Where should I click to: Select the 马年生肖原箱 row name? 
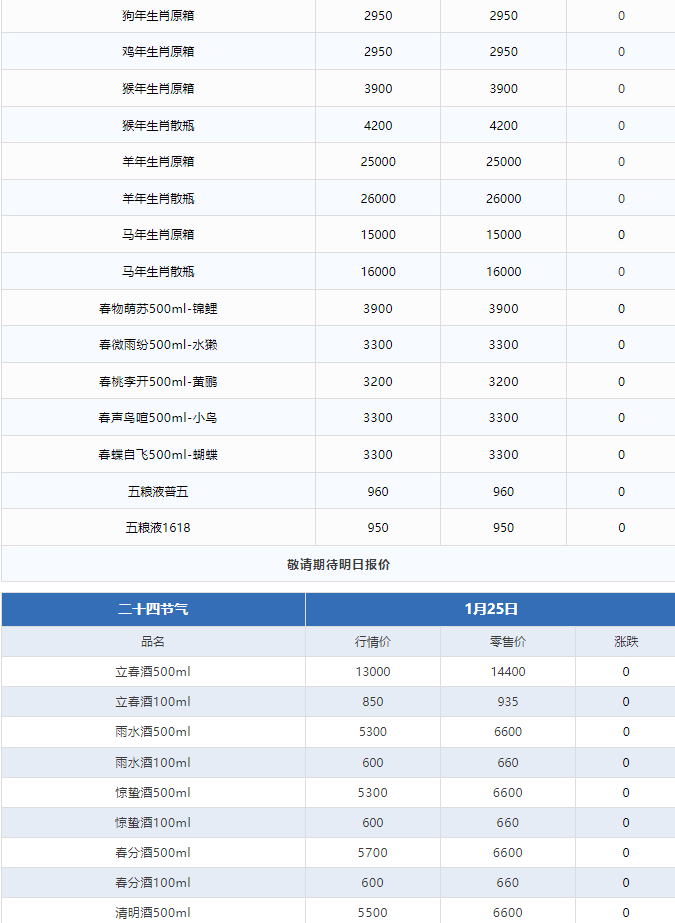(158, 235)
